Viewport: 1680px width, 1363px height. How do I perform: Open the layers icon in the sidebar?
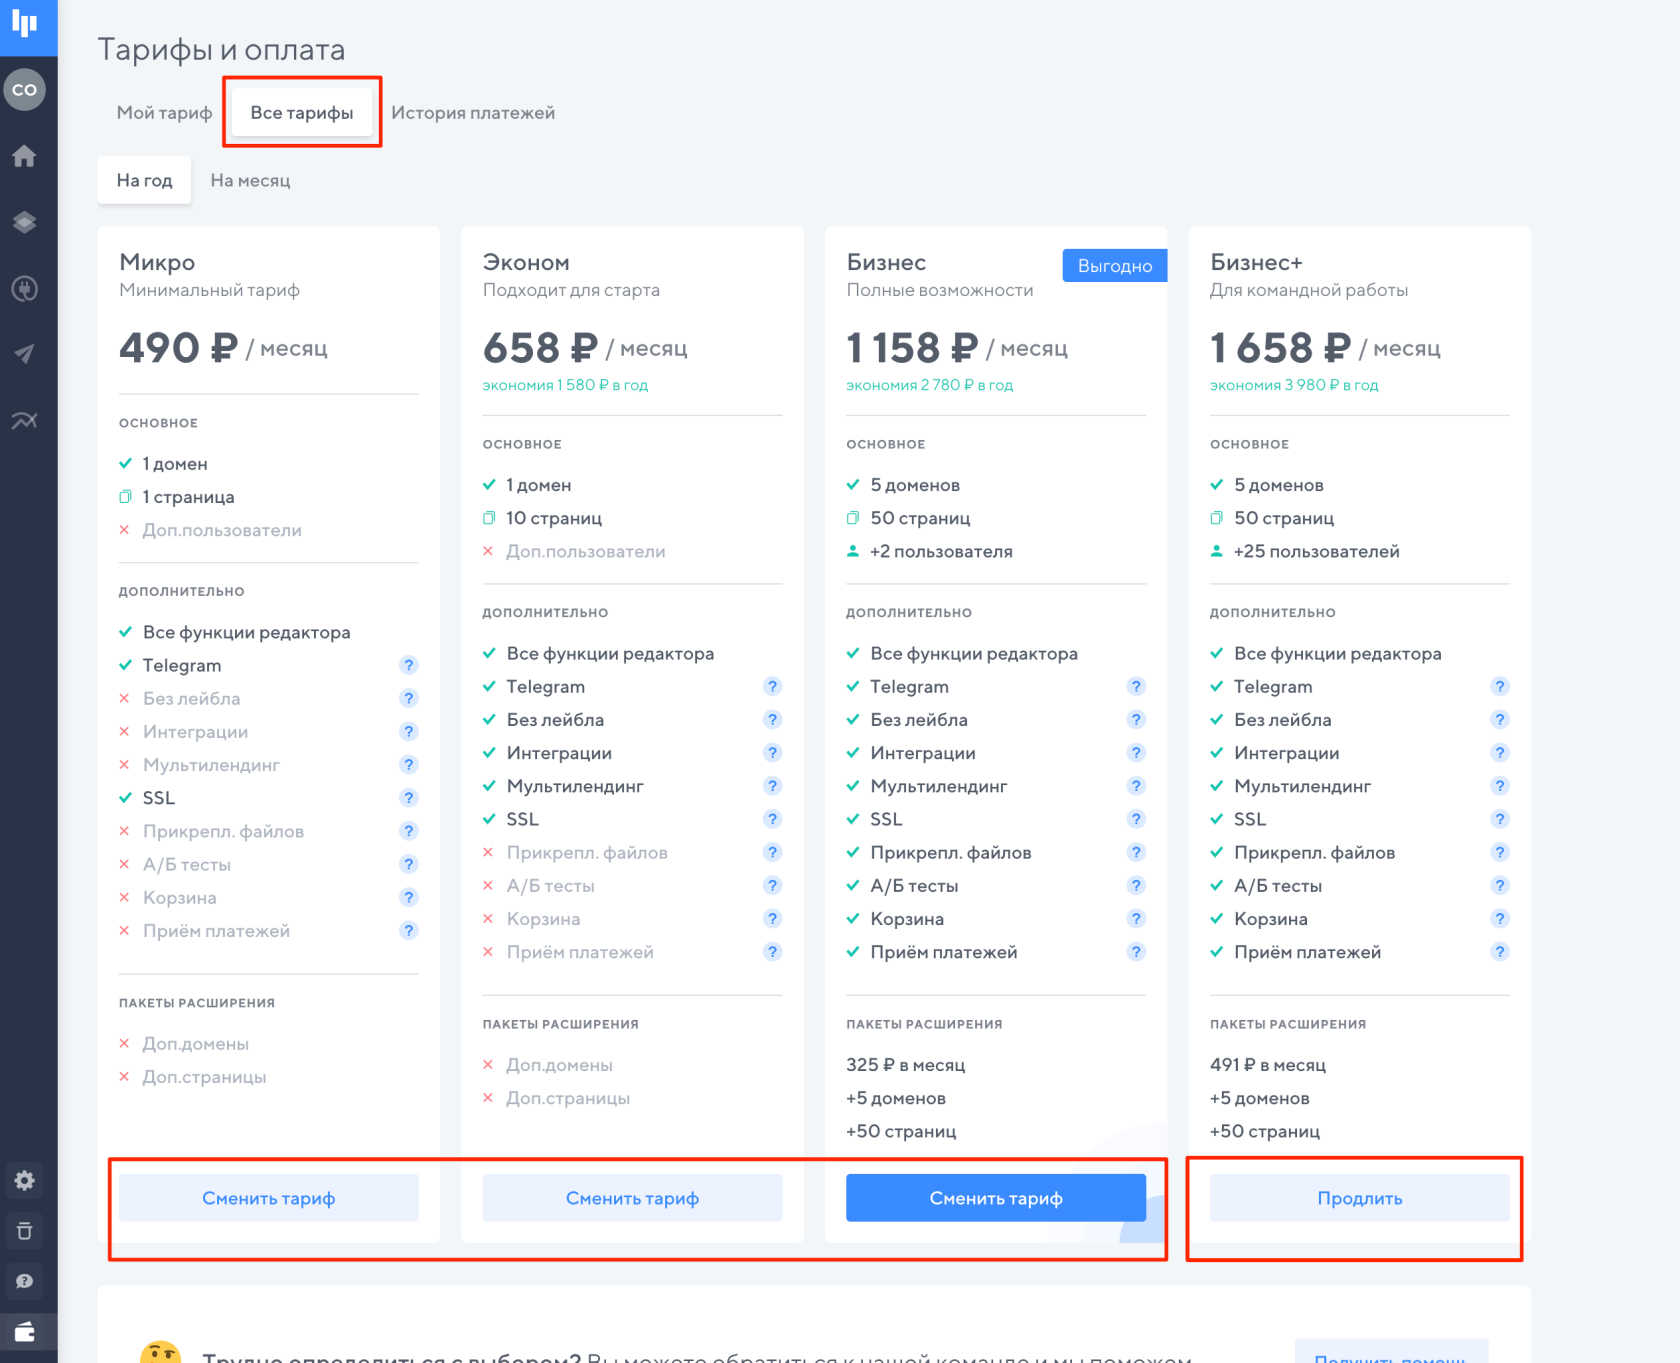[25, 222]
